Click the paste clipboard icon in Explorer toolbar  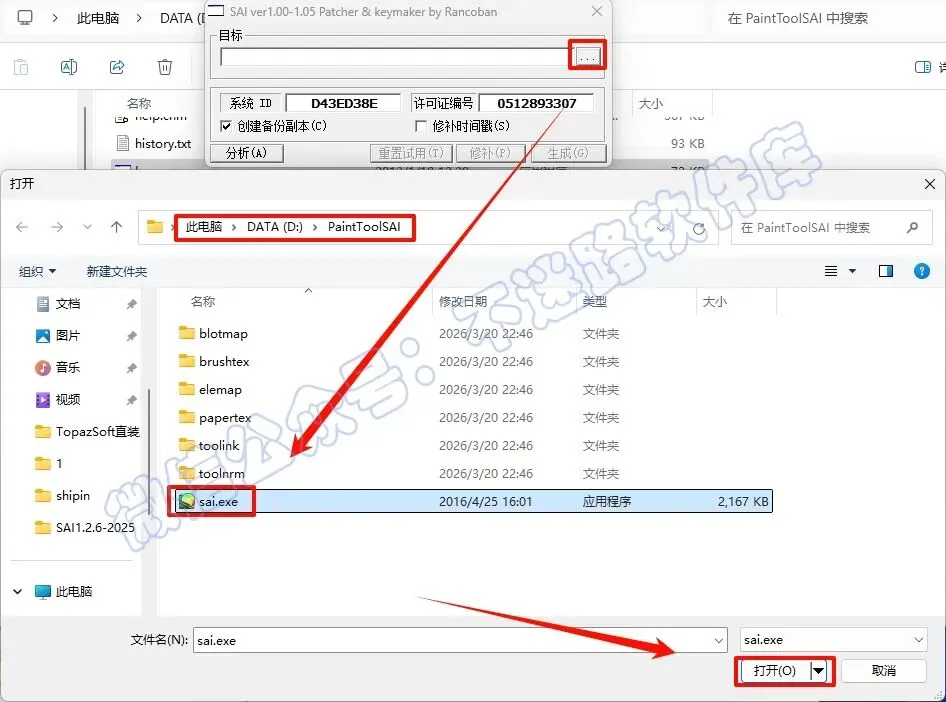point(21,66)
